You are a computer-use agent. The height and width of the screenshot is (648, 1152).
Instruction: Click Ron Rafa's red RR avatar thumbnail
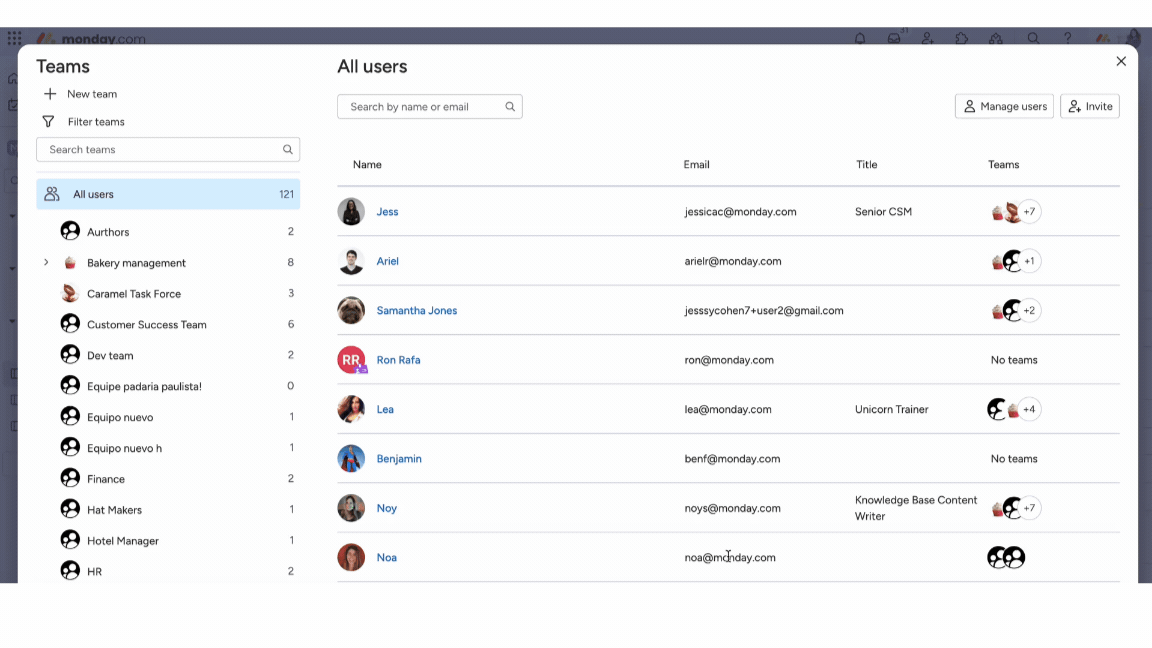pos(351,359)
